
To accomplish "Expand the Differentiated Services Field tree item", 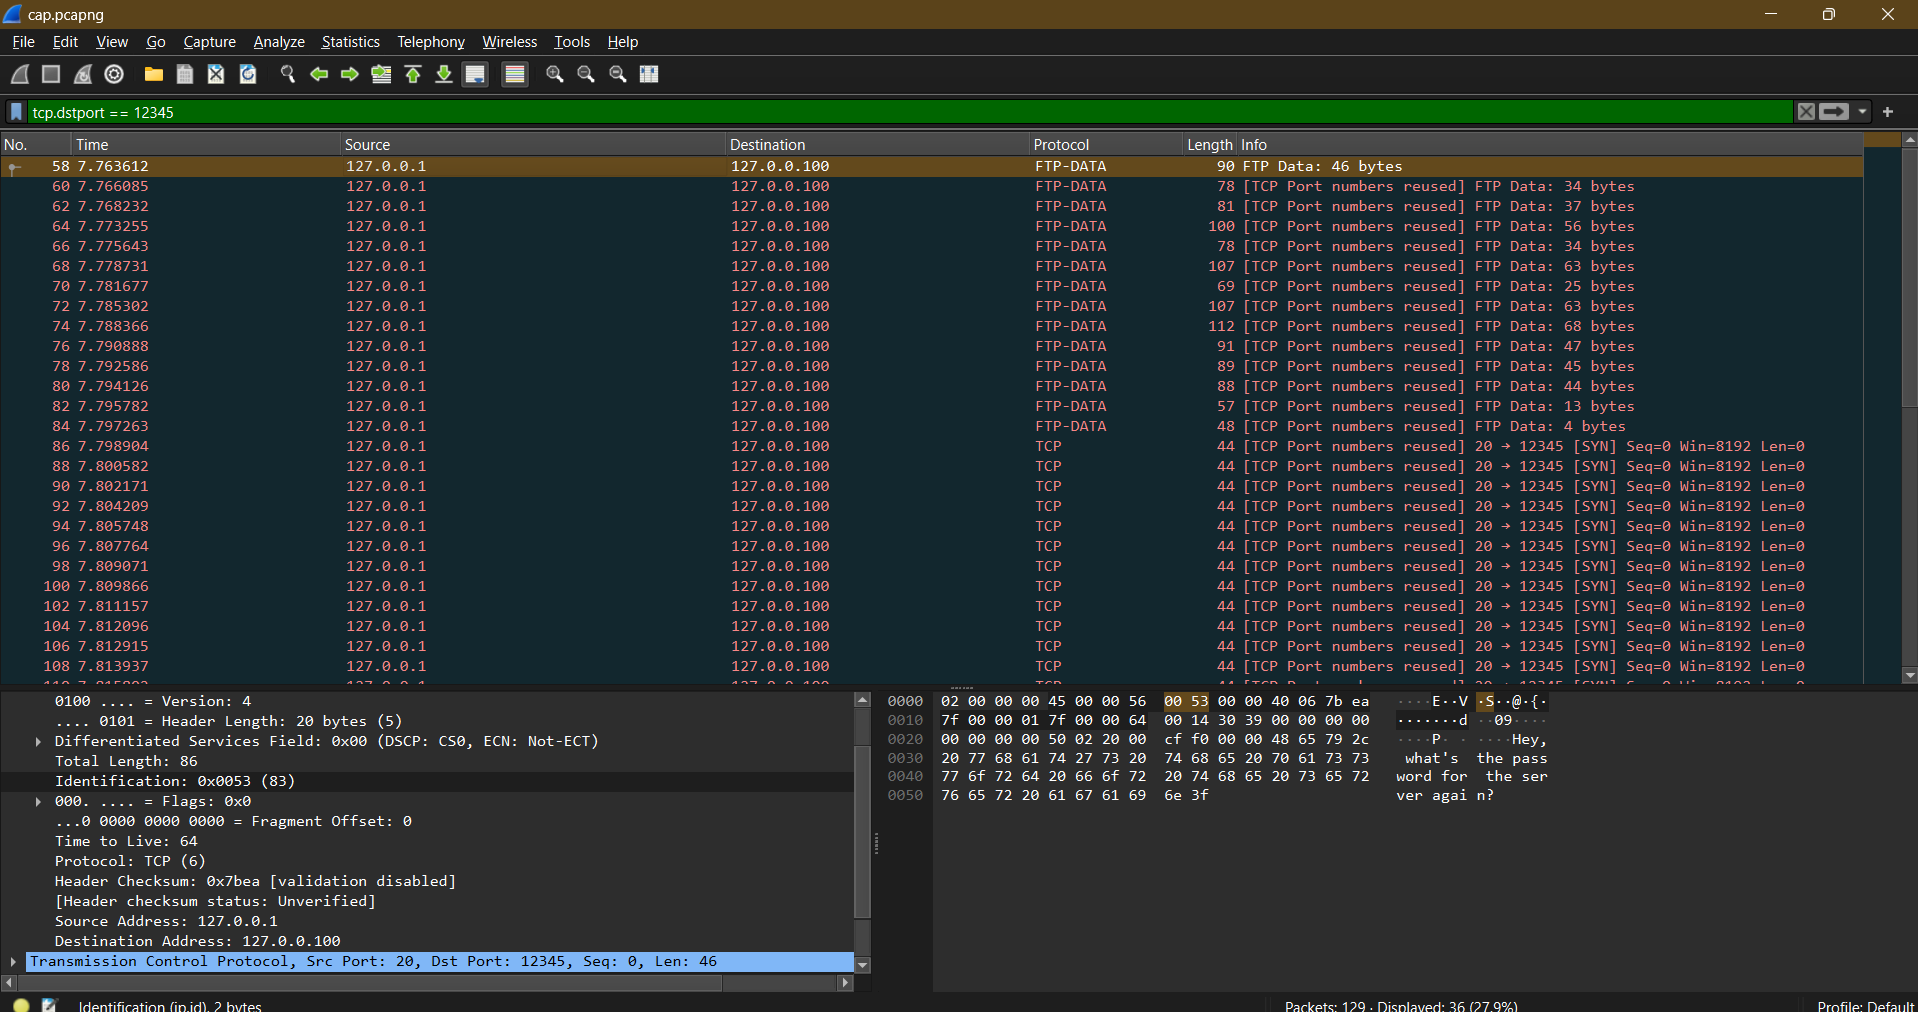I will point(38,742).
